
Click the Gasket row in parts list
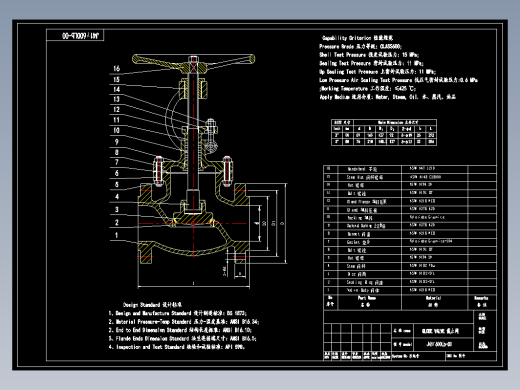(410, 242)
